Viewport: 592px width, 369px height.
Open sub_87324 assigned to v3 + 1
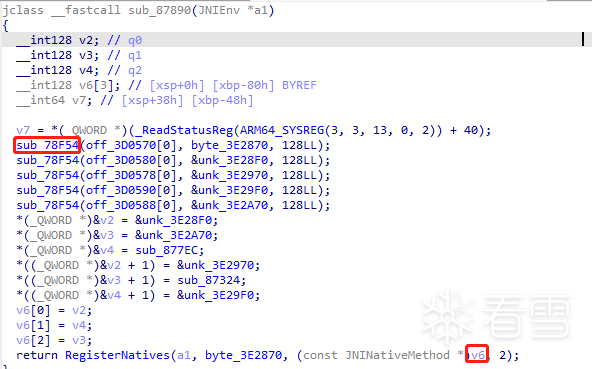(209, 280)
